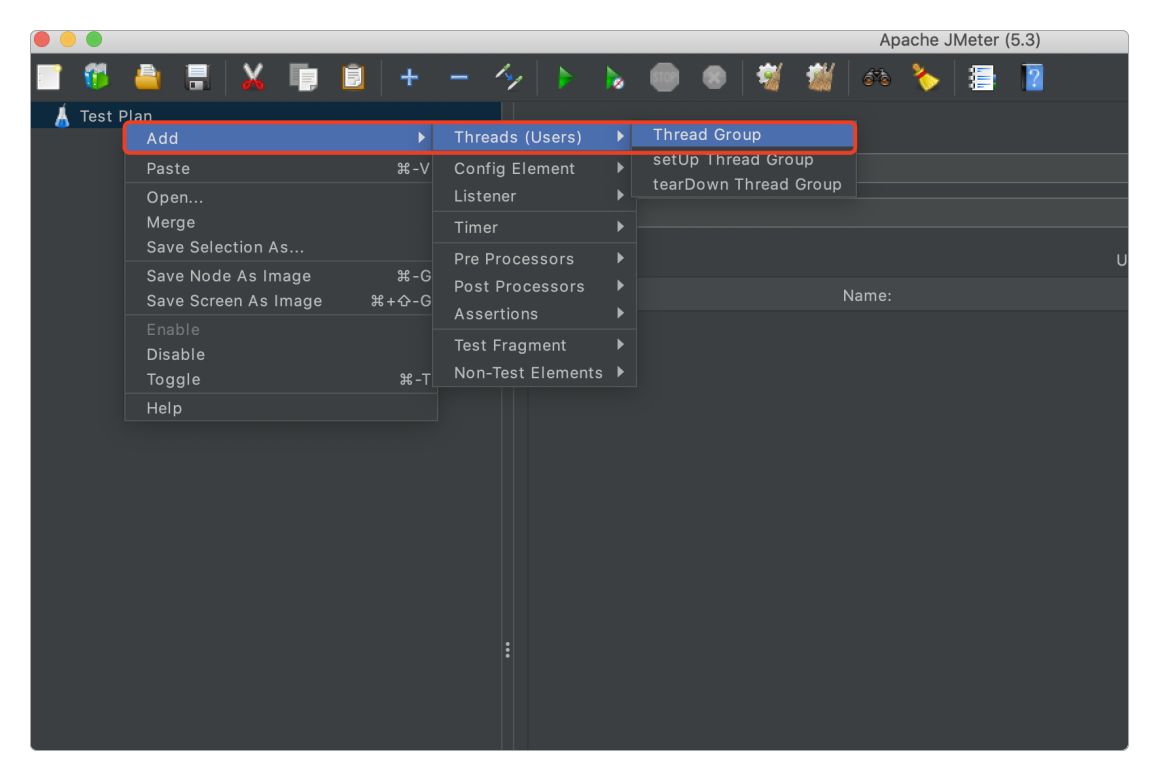Select Thread Group menu item
Screen dimensions: 1159x781
(x=743, y=135)
